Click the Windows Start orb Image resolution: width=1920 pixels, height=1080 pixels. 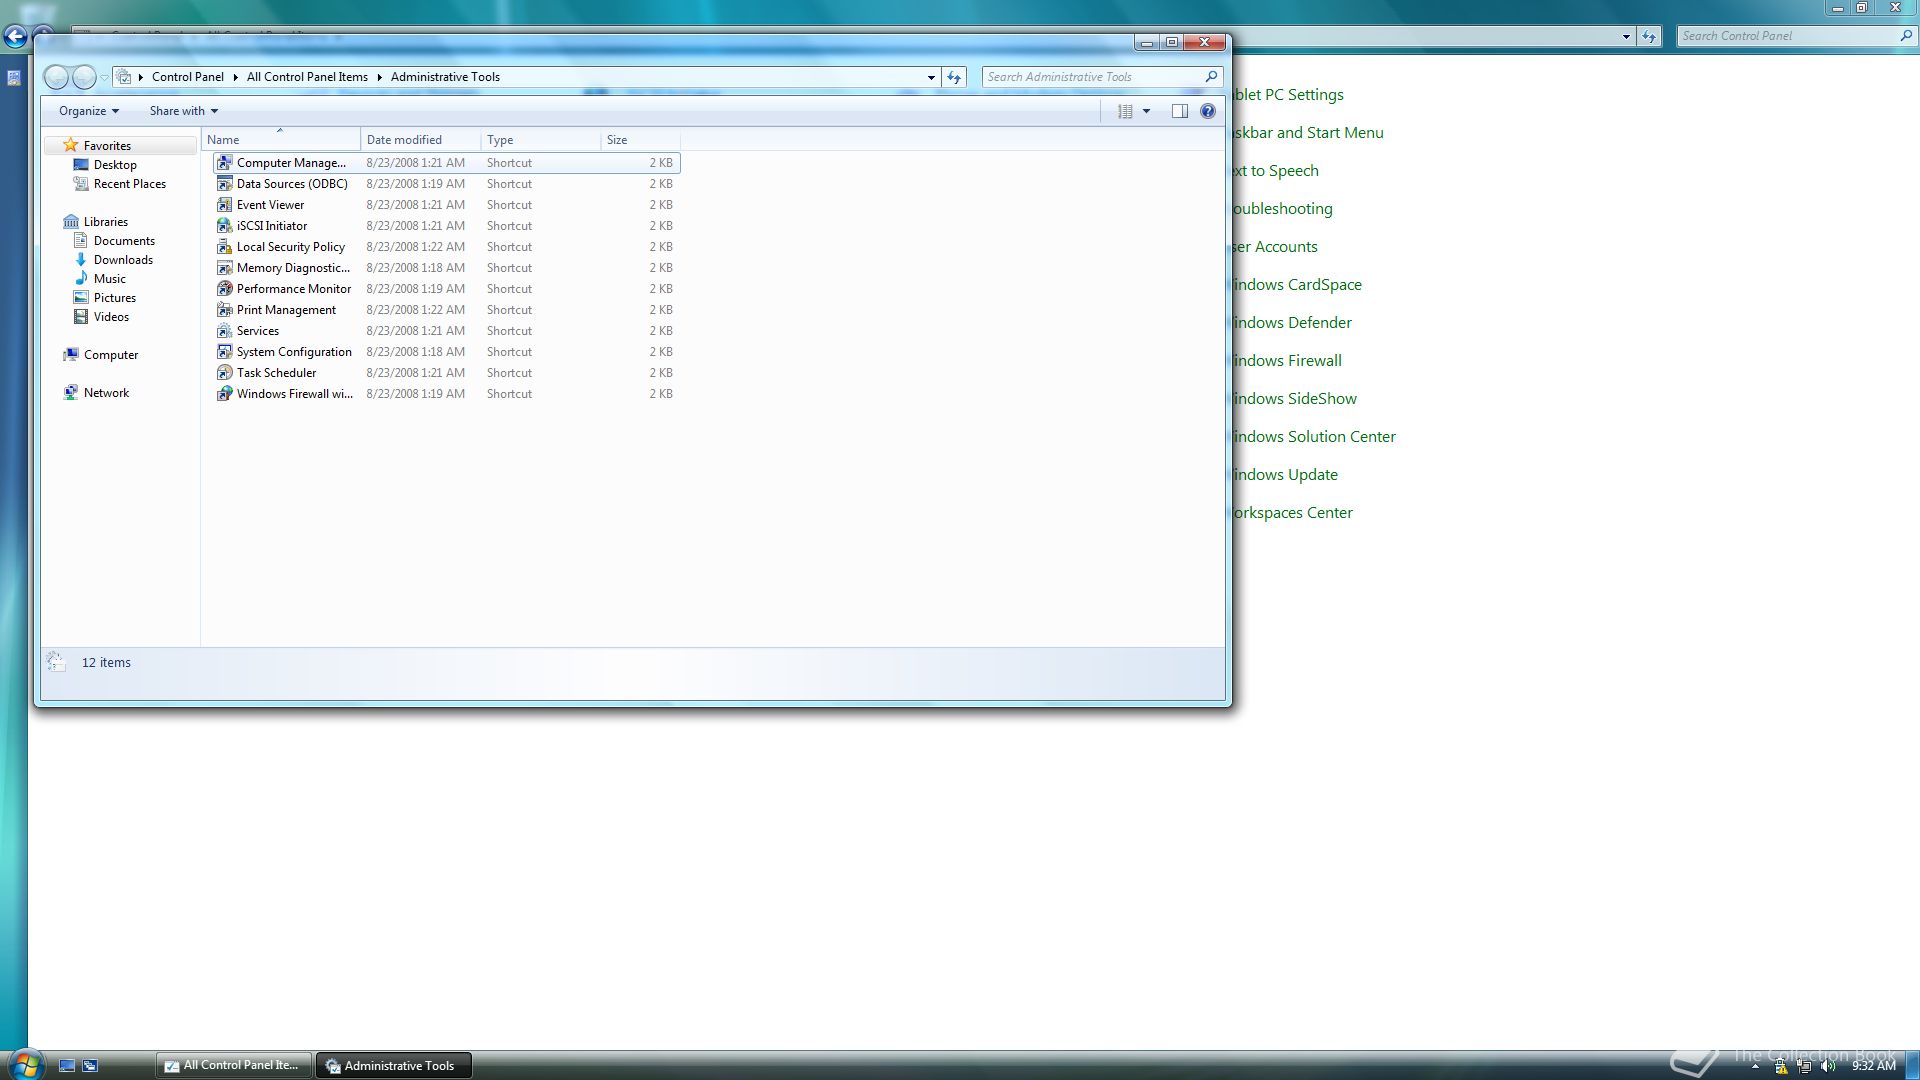pos(25,1065)
